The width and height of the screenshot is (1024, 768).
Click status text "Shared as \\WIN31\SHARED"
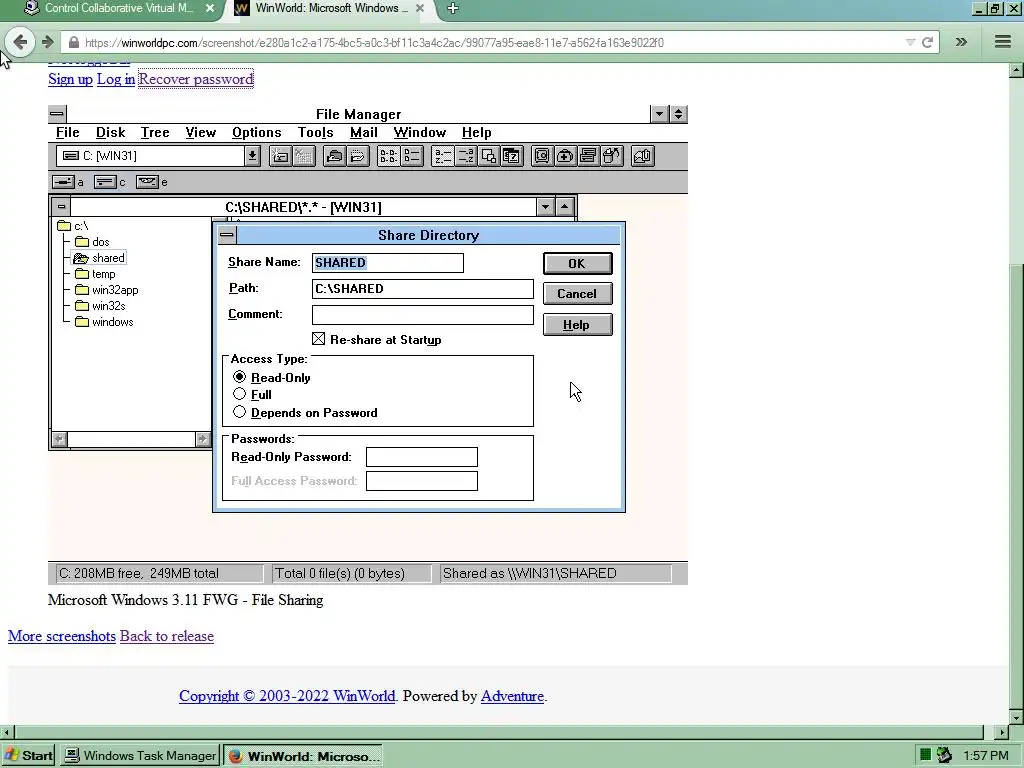pyautogui.click(x=530, y=573)
